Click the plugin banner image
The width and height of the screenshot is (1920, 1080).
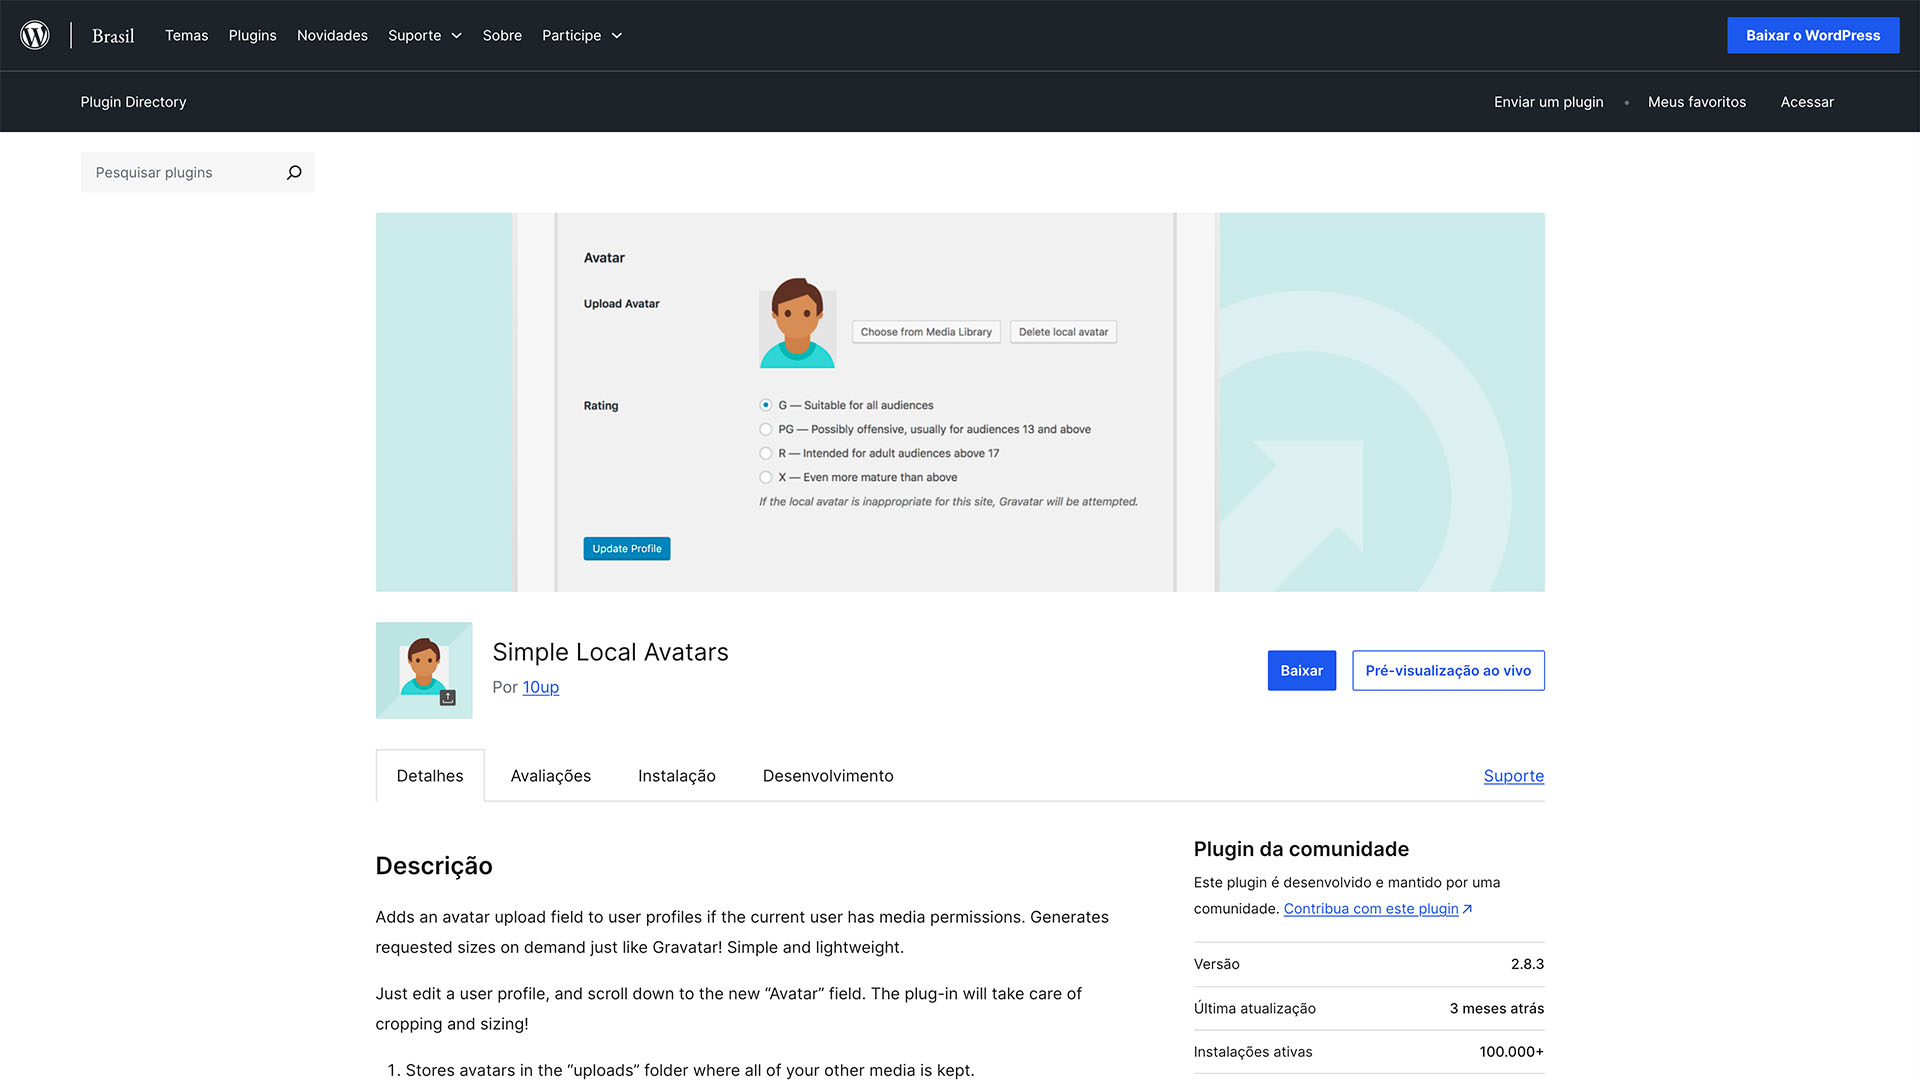click(960, 402)
